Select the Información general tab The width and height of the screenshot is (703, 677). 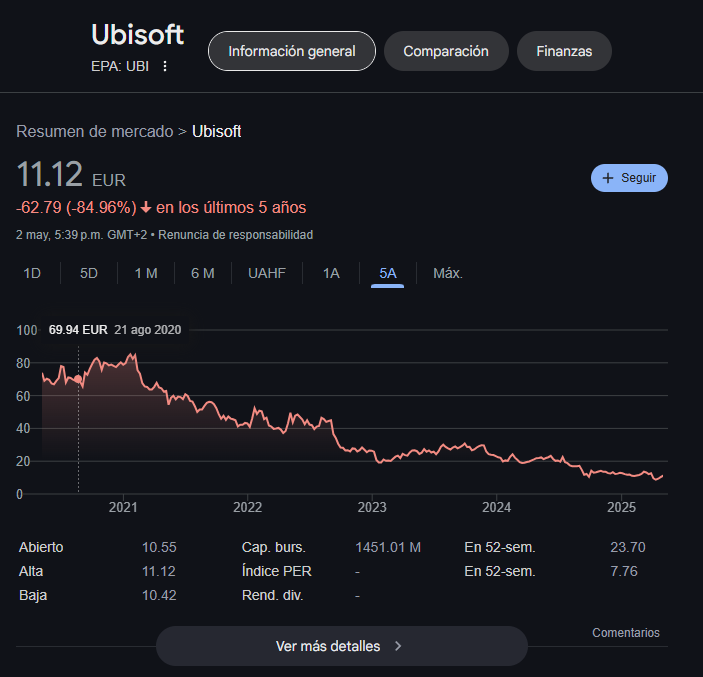(x=292, y=51)
